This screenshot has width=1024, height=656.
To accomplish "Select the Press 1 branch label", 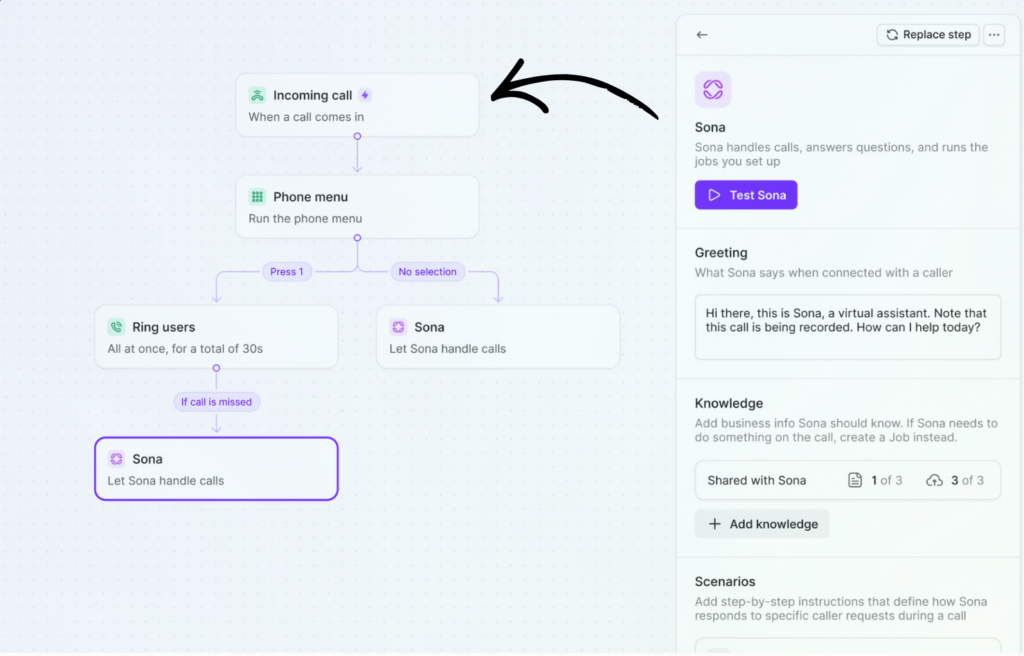I will pos(287,272).
